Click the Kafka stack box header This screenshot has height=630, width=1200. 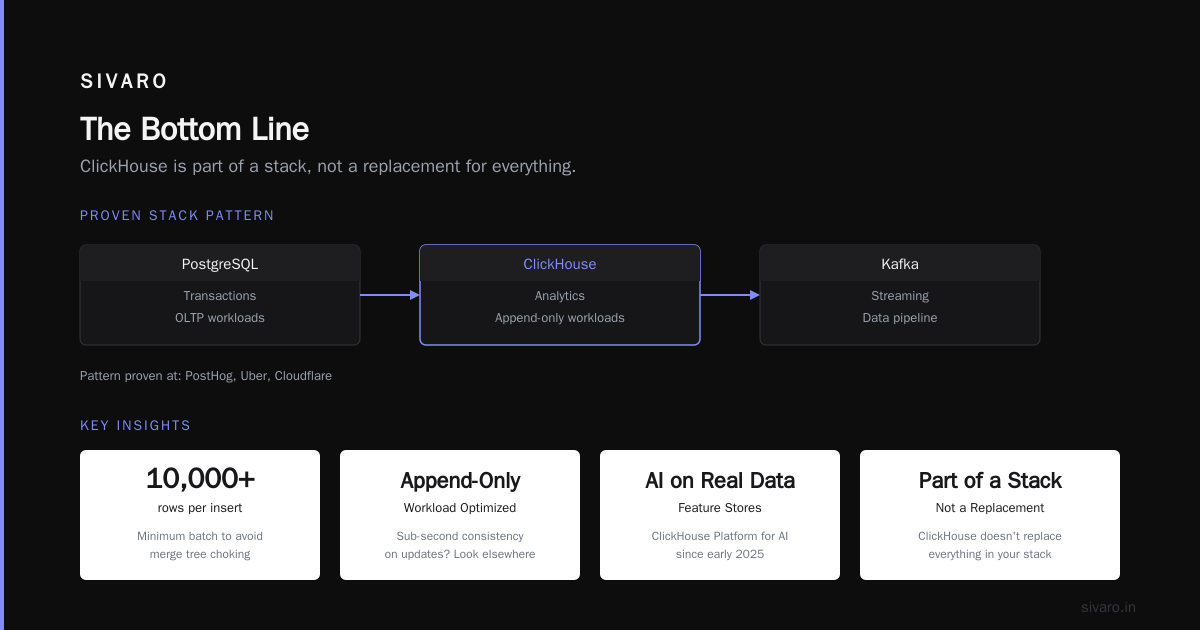900,264
